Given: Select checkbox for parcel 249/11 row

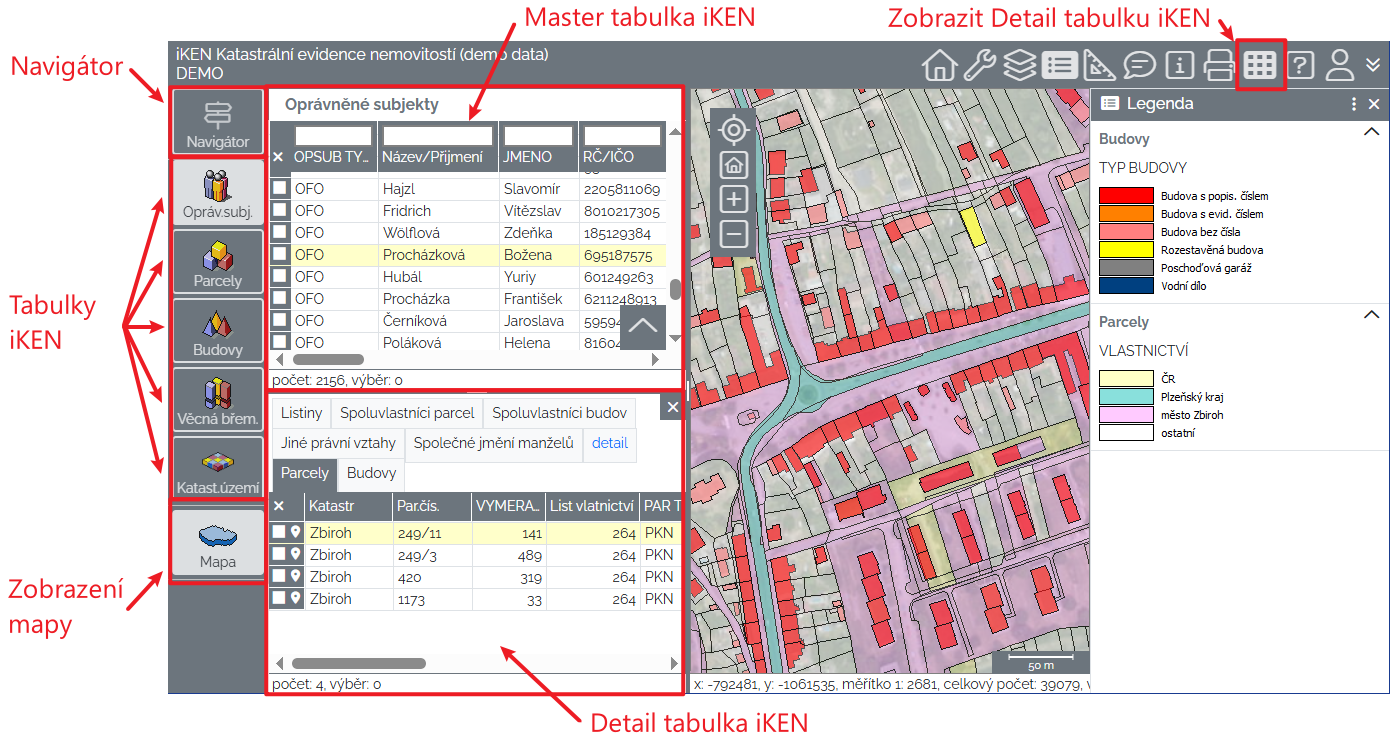Looking at the screenshot, I should point(279,532).
